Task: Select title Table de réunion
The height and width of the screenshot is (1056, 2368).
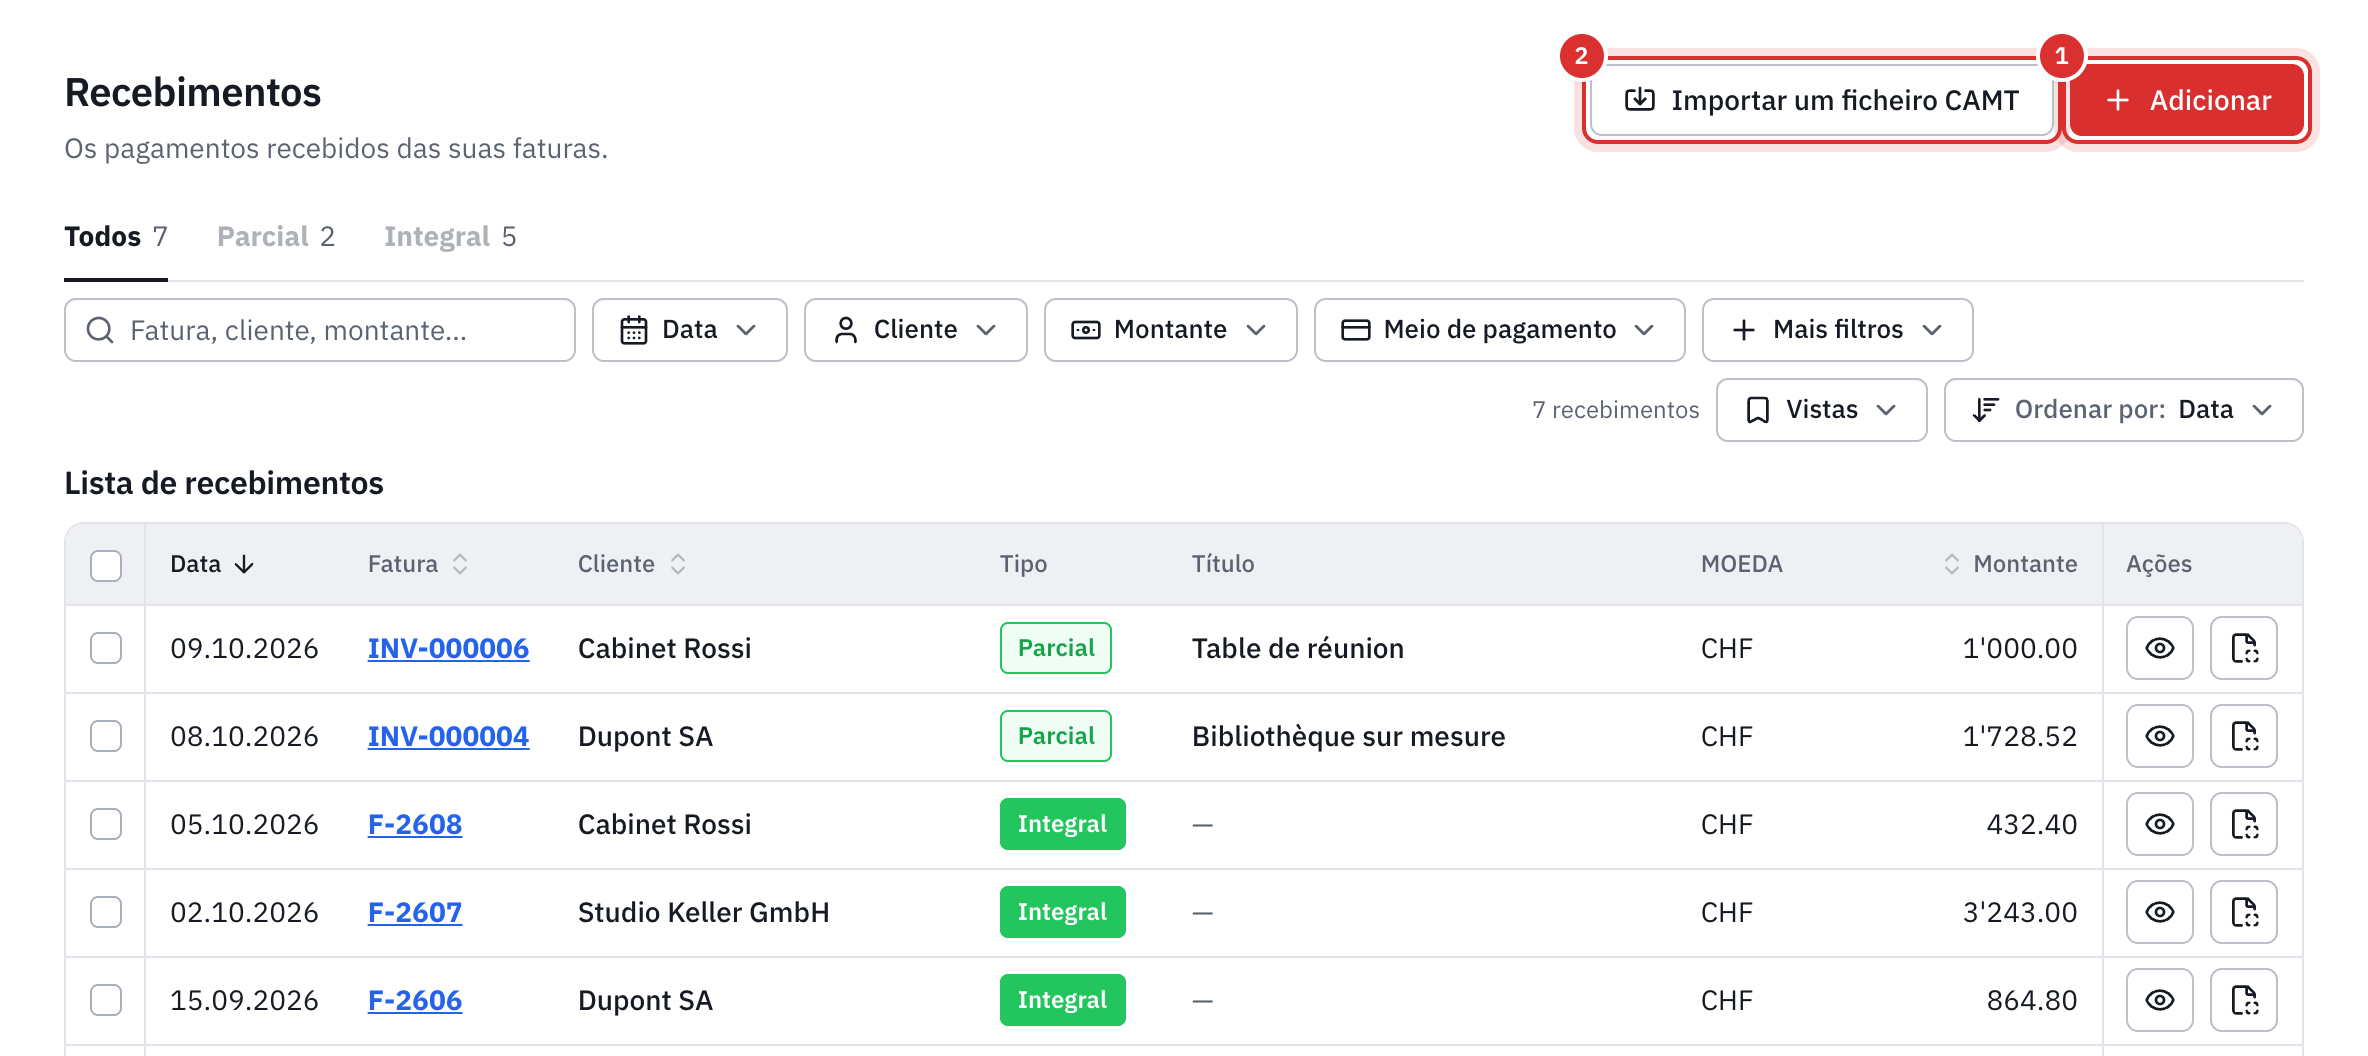Action: tap(1298, 648)
